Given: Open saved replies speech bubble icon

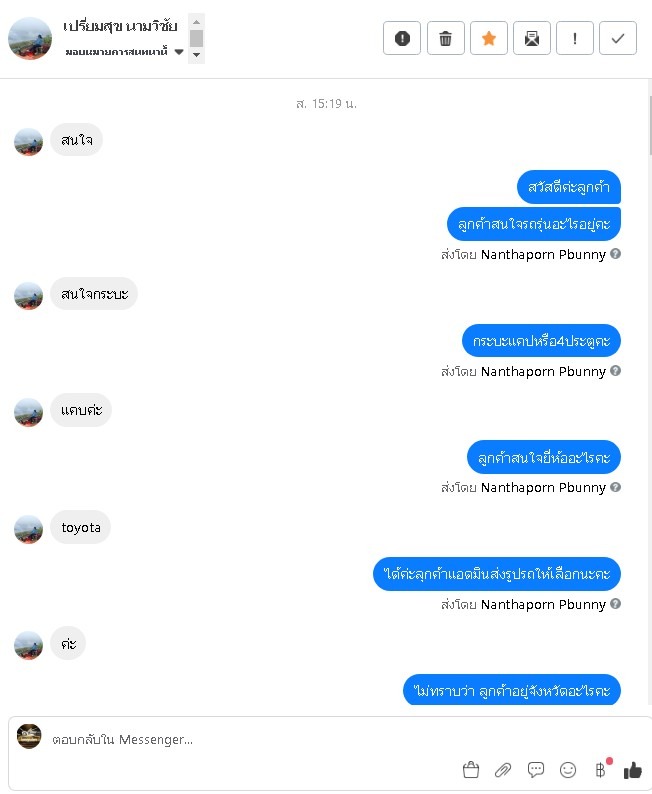Looking at the screenshot, I should pyautogui.click(x=536, y=770).
